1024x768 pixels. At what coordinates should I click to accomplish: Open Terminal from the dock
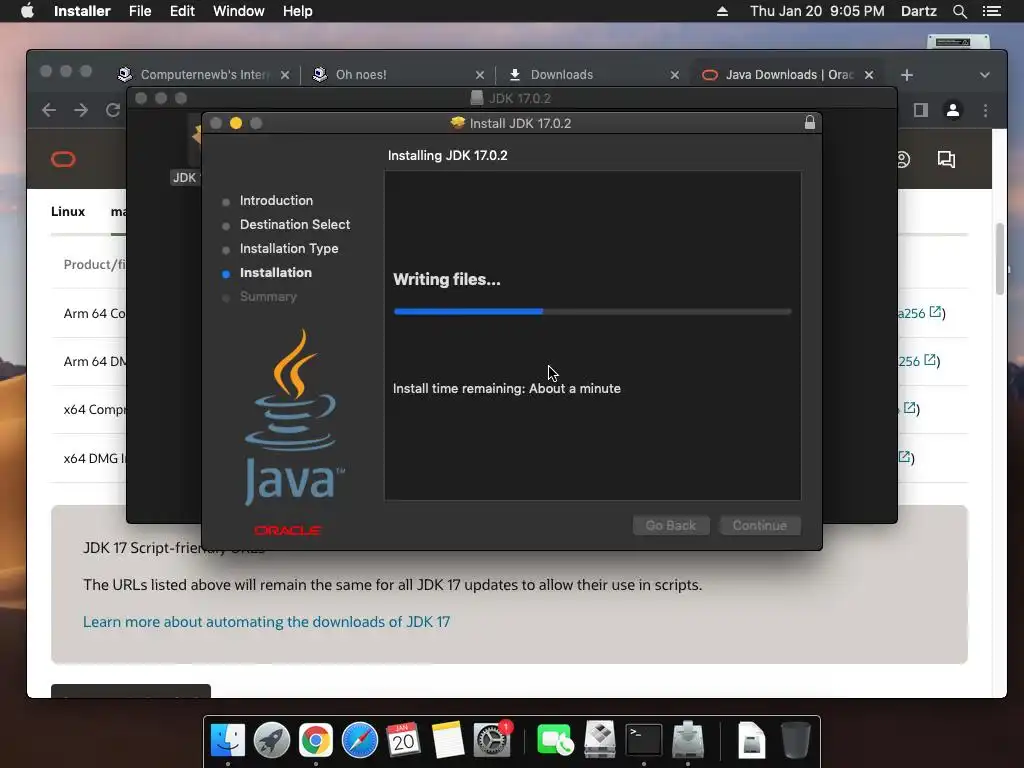[644, 741]
